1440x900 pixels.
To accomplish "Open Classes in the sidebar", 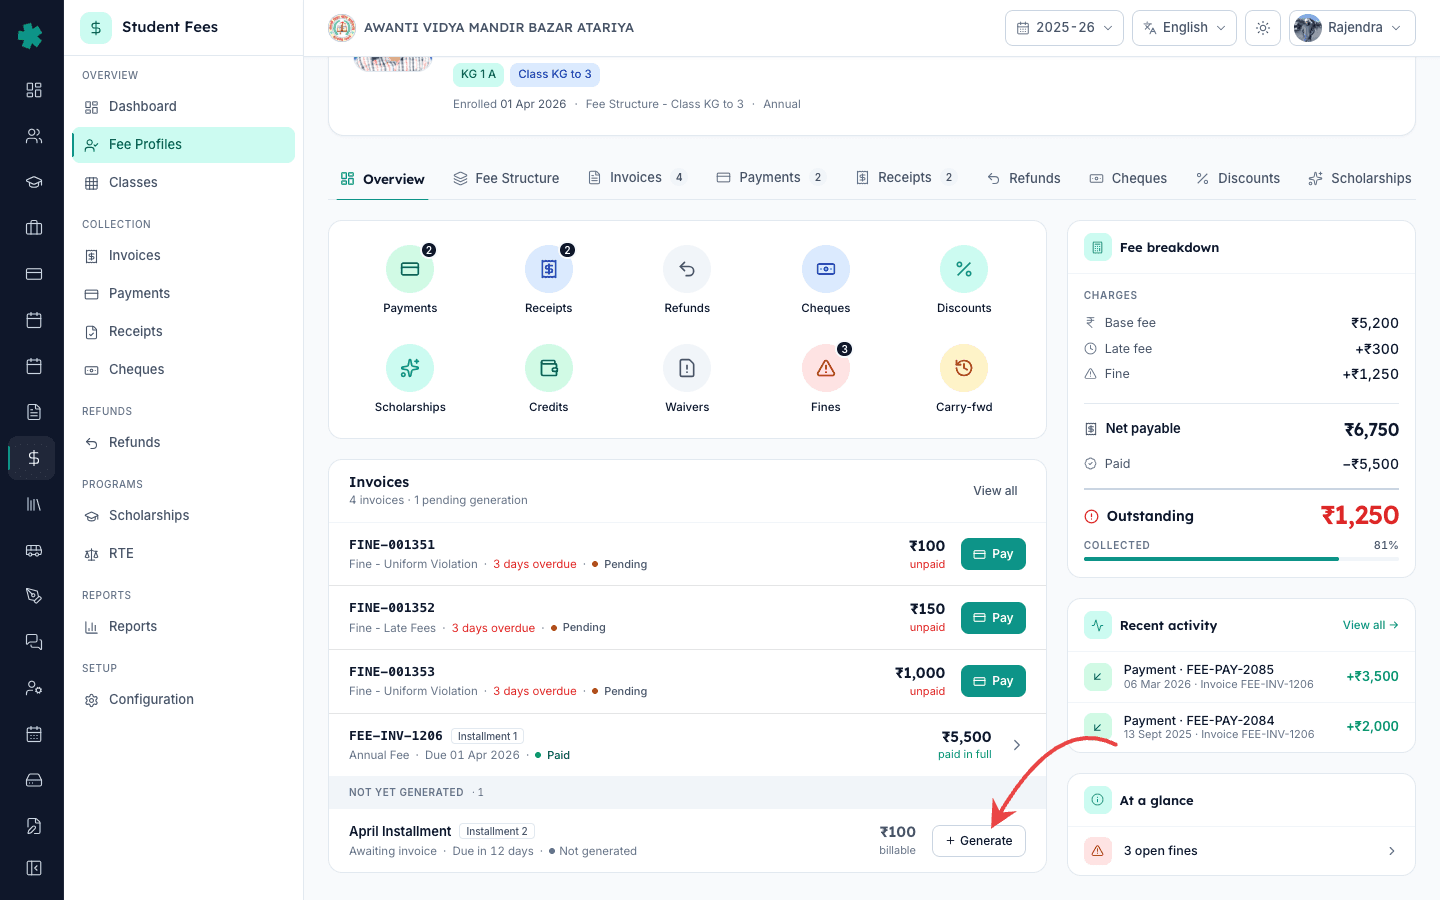I will point(183,183).
